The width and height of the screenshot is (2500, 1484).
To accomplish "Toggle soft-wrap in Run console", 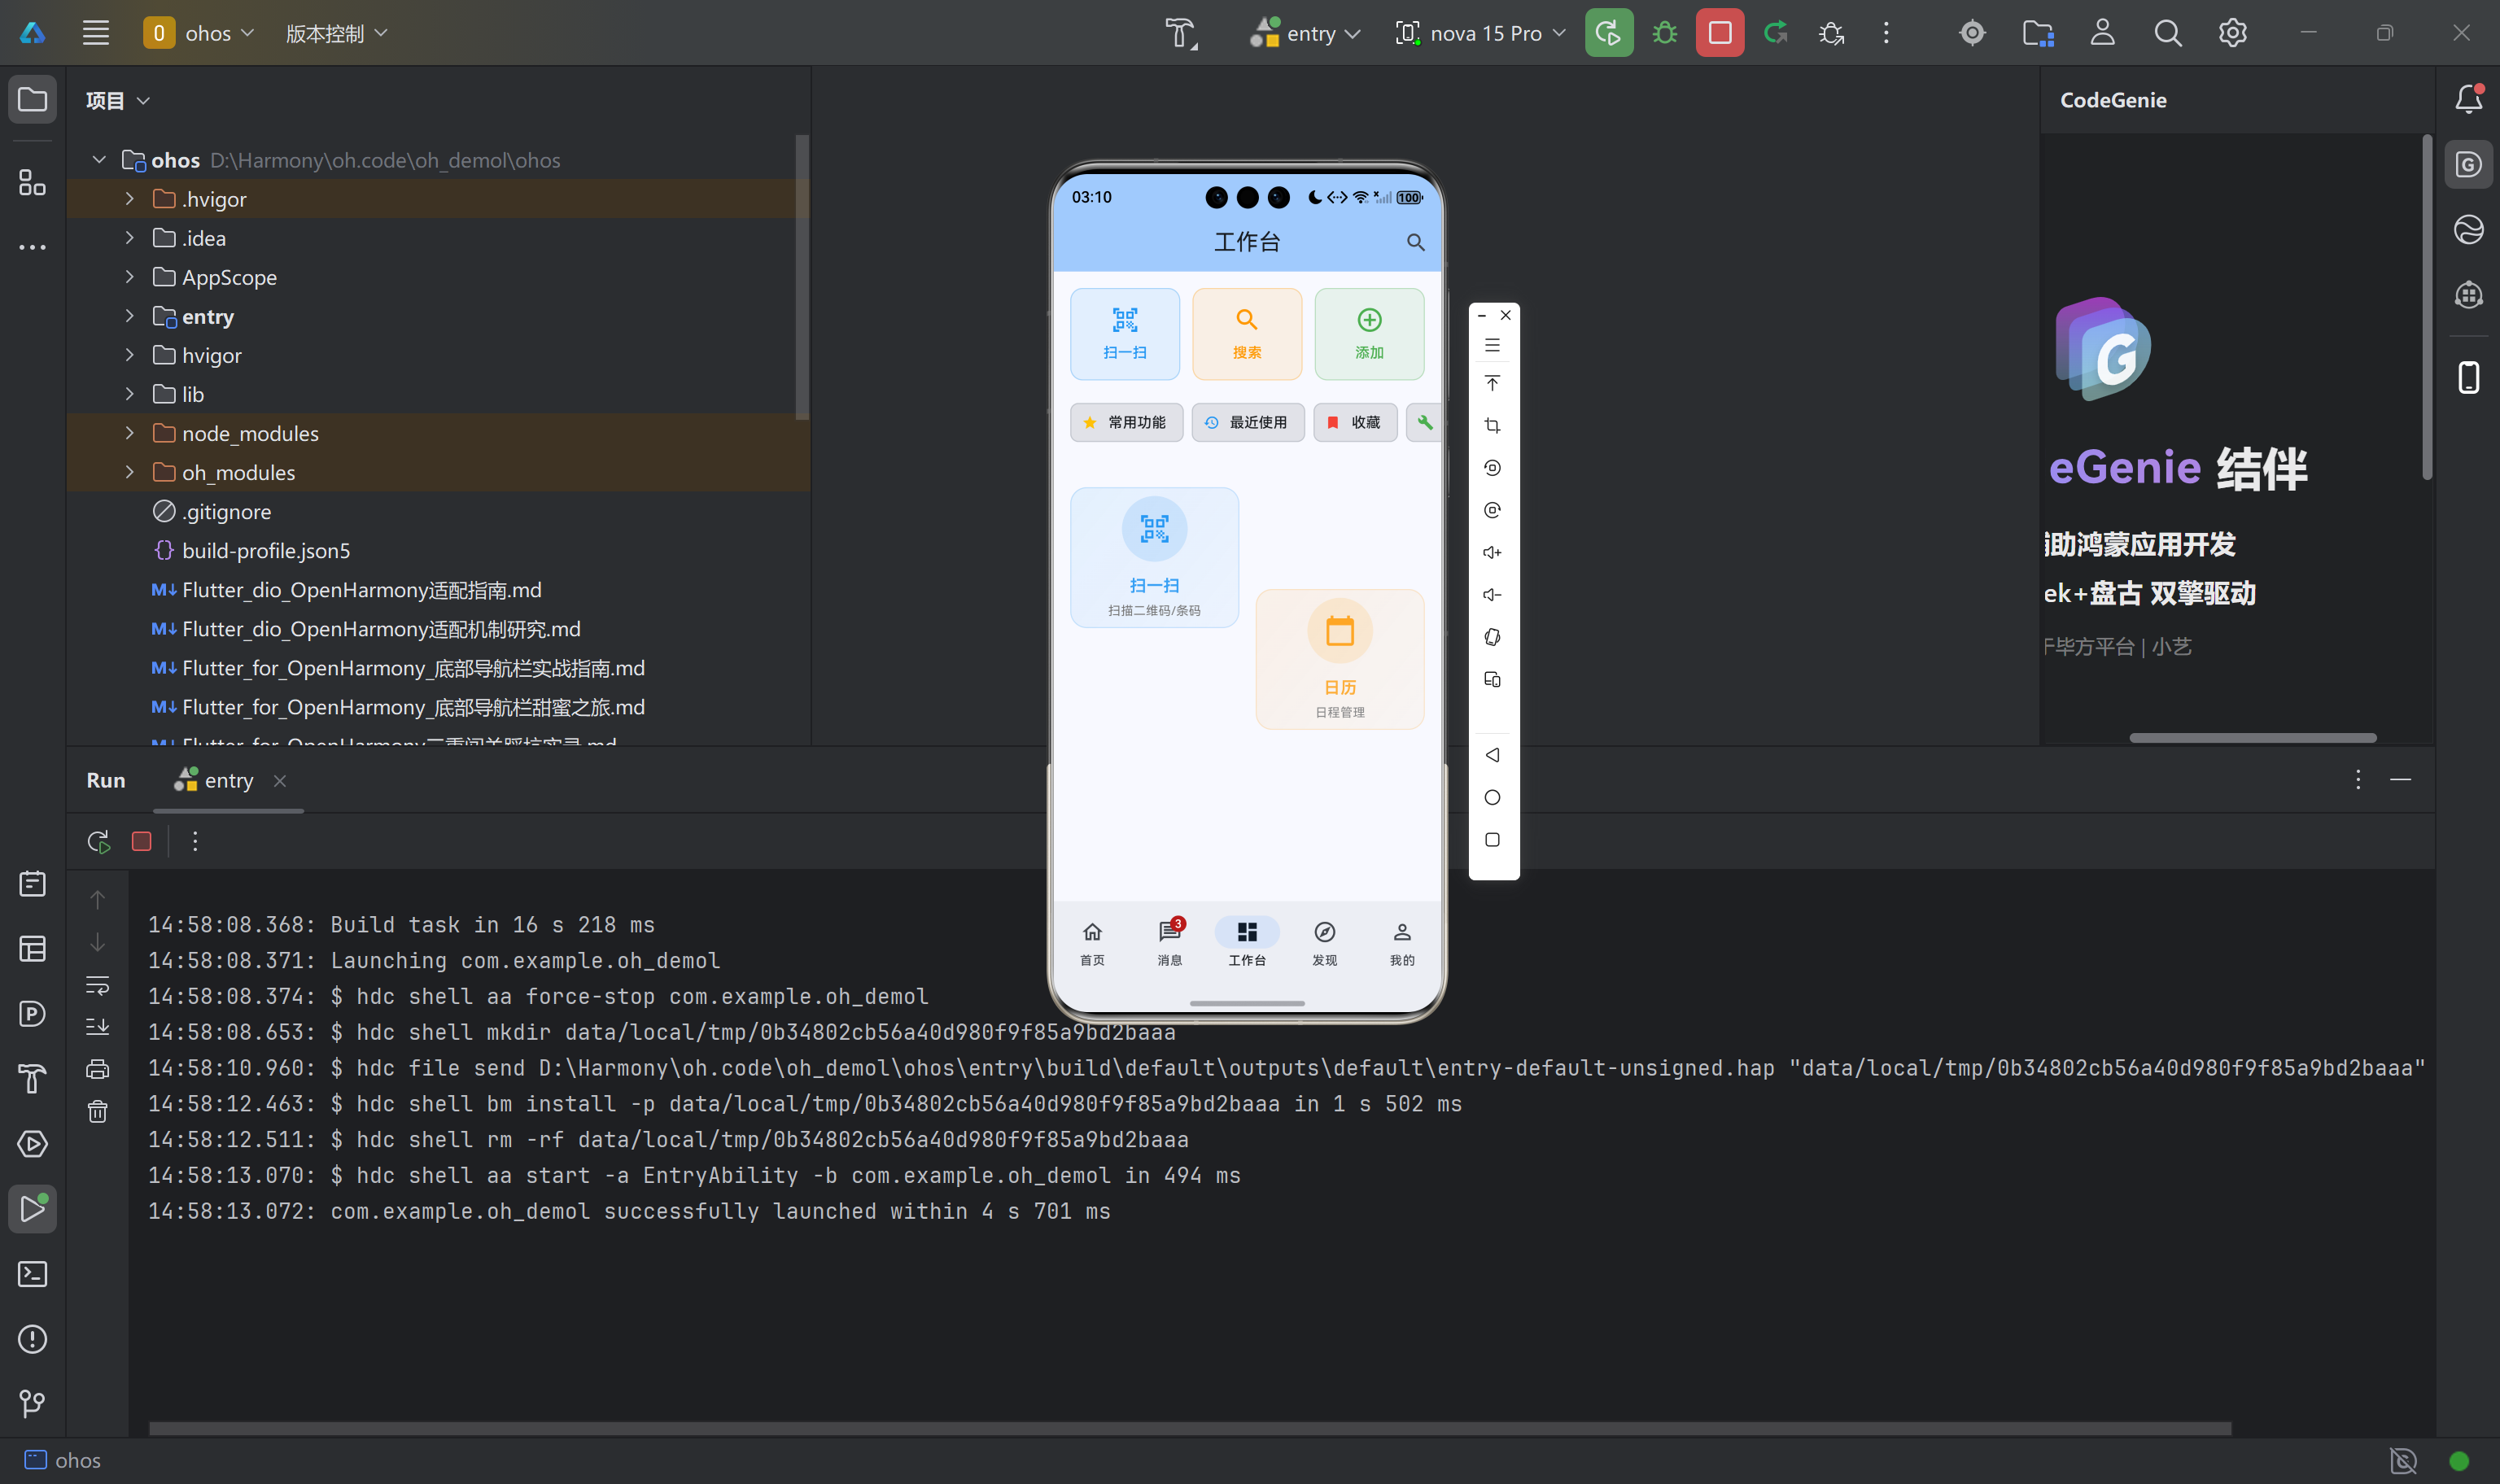I will tap(97, 985).
